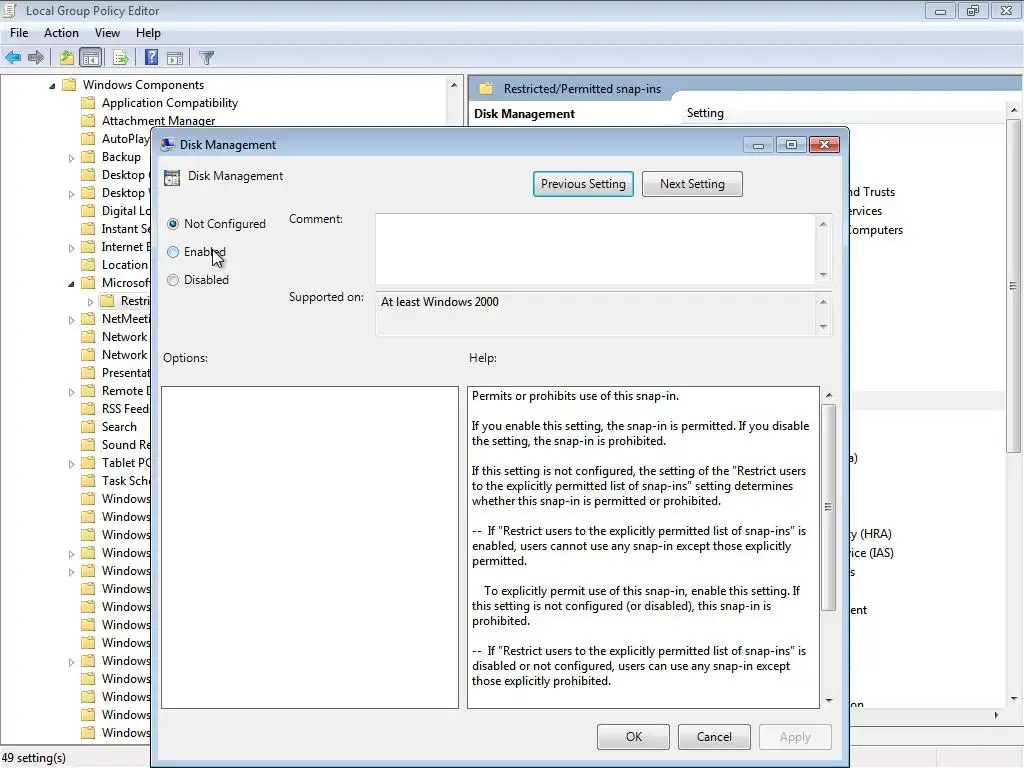Select the Sound Recorder tree item
Viewport: 1024px width, 768px height.
click(125, 445)
